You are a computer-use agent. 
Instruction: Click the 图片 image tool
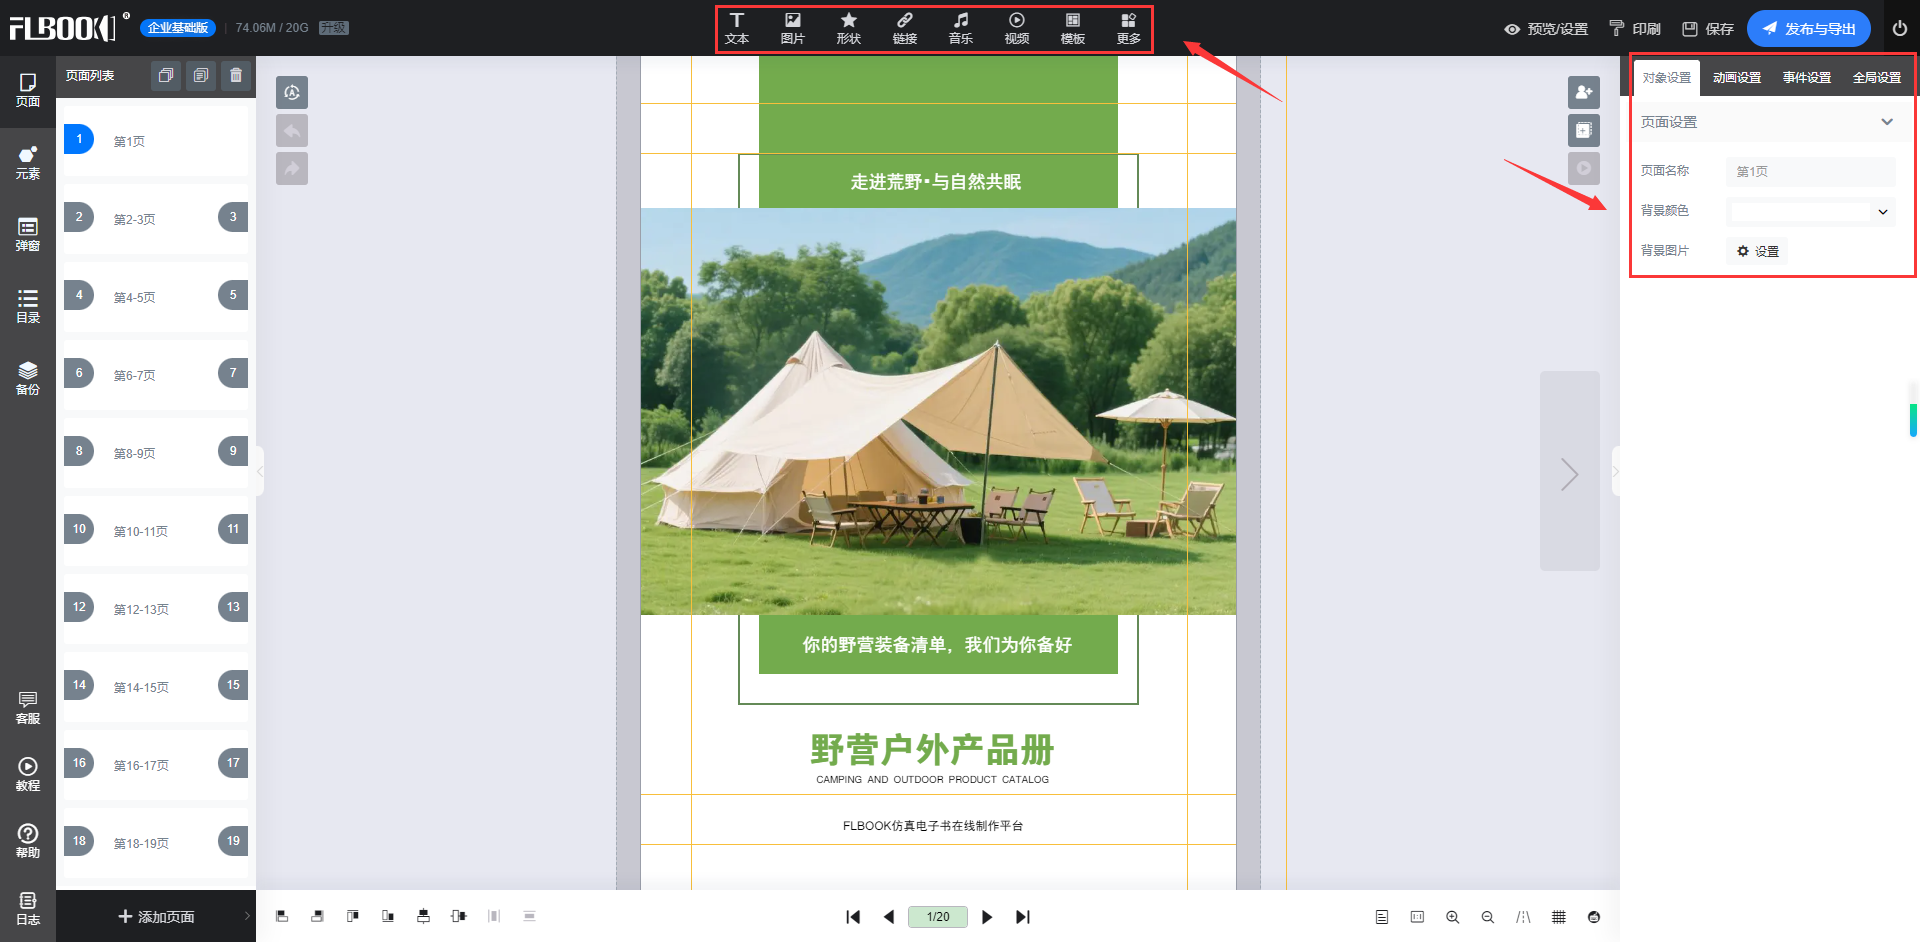pyautogui.click(x=792, y=28)
